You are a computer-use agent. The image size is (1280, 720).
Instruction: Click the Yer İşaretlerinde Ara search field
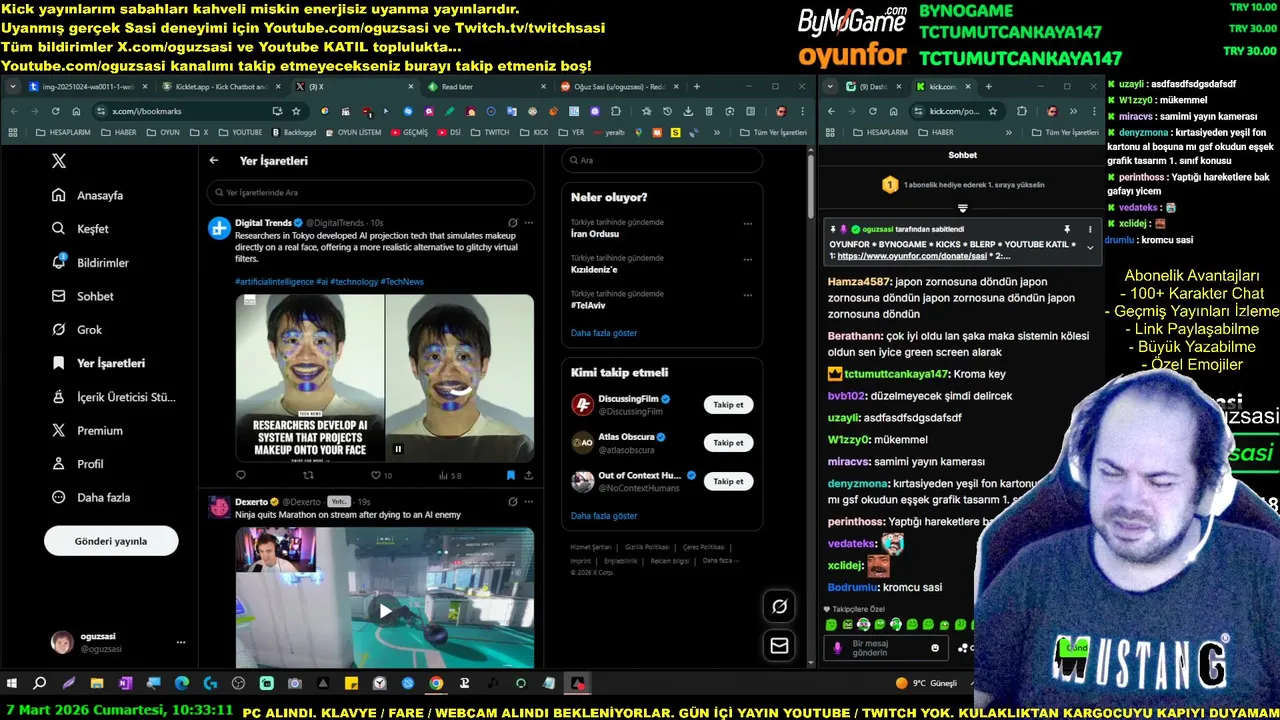(371, 192)
